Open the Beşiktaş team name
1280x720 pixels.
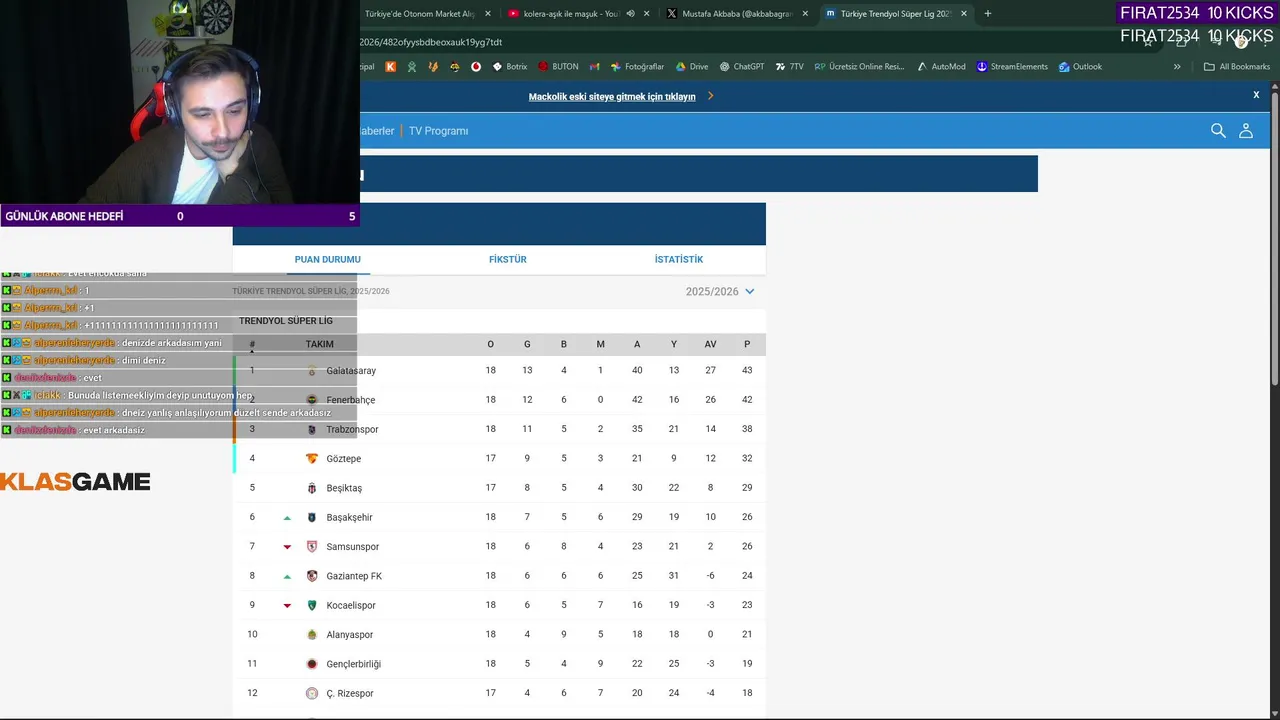coord(344,488)
